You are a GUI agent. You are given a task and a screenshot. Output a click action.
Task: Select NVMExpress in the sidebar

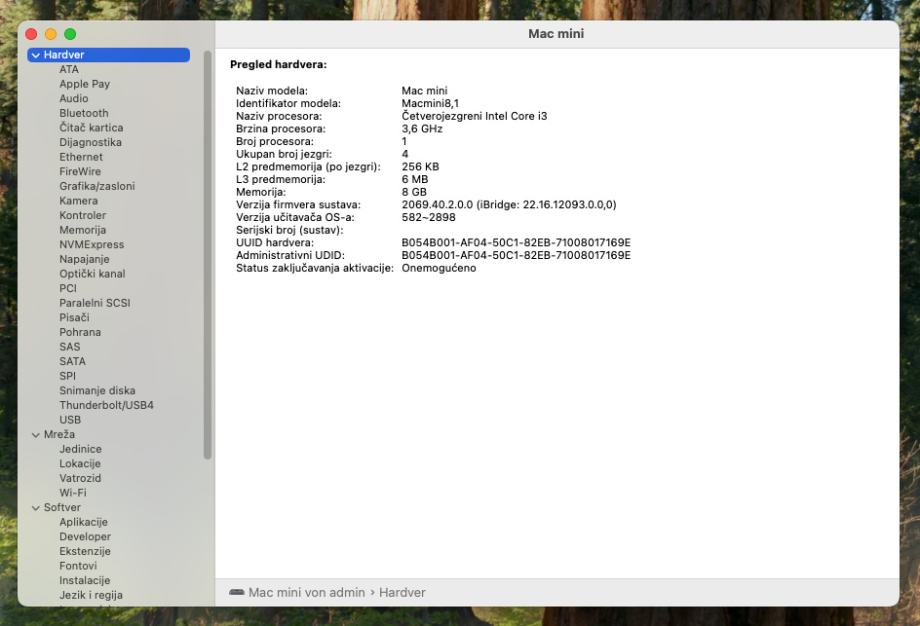point(92,245)
